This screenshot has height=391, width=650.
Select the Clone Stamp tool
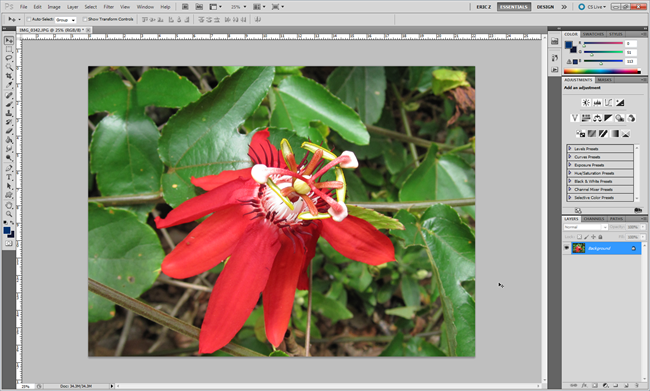click(x=9, y=113)
